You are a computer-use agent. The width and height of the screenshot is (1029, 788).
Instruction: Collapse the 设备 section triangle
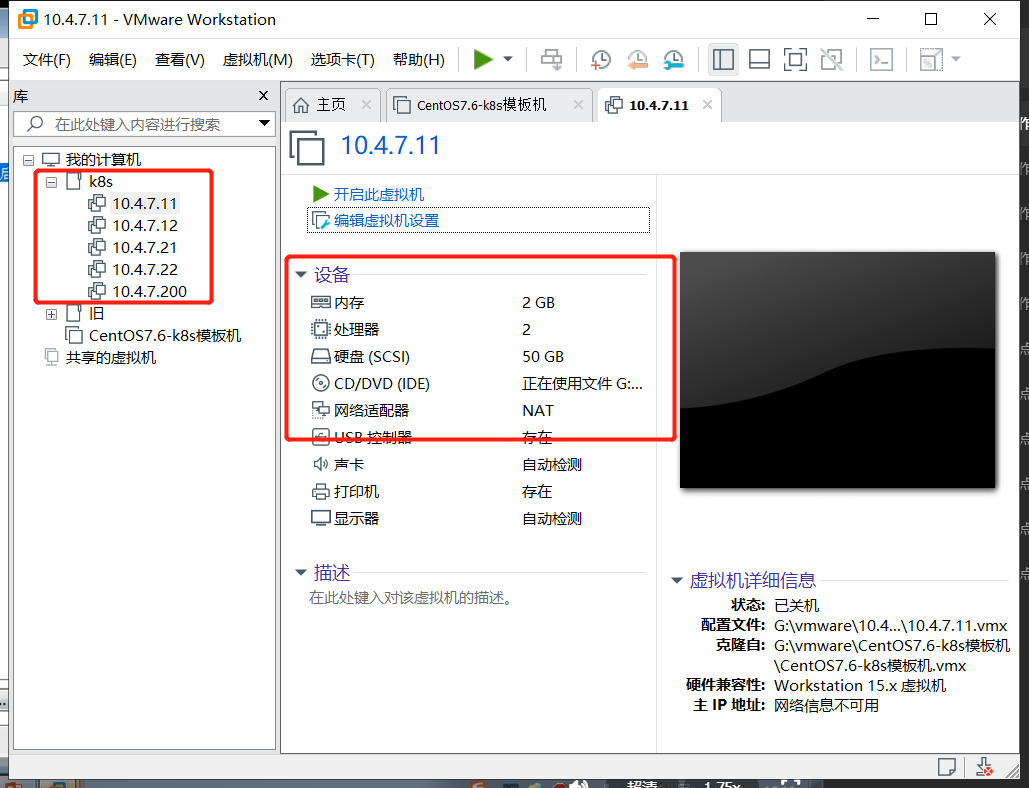pos(300,275)
